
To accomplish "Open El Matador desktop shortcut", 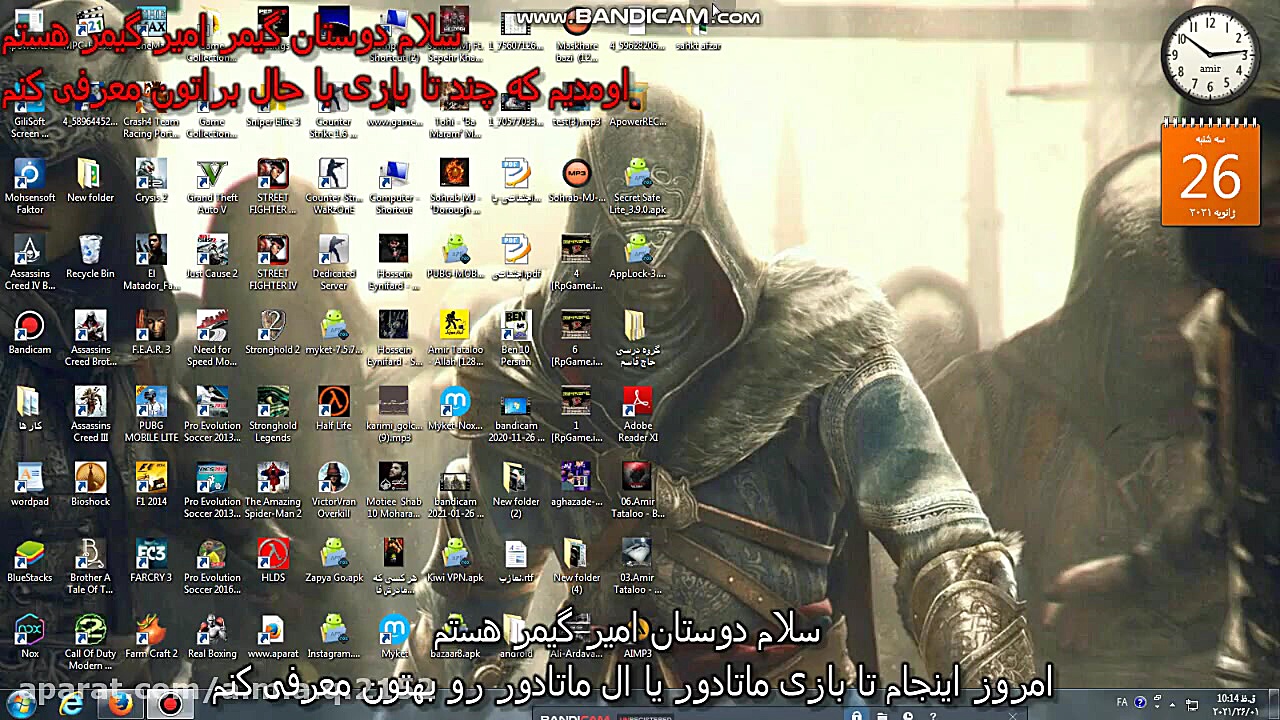I will (x=151, y=262).
